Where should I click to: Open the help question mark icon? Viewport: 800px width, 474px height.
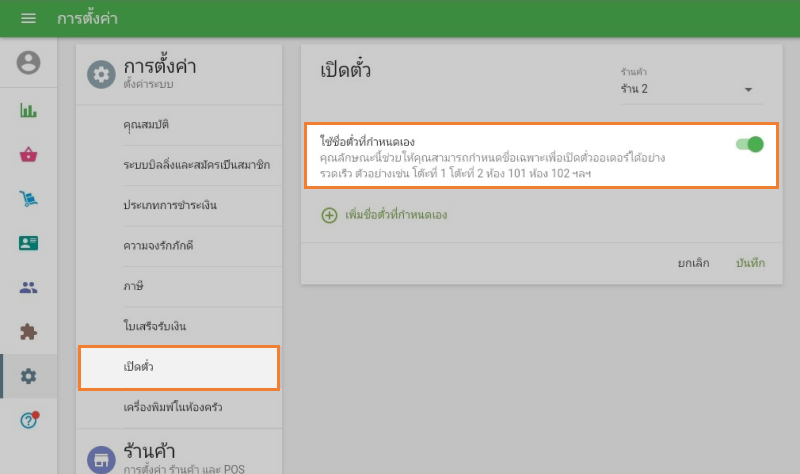pos(29,420)
